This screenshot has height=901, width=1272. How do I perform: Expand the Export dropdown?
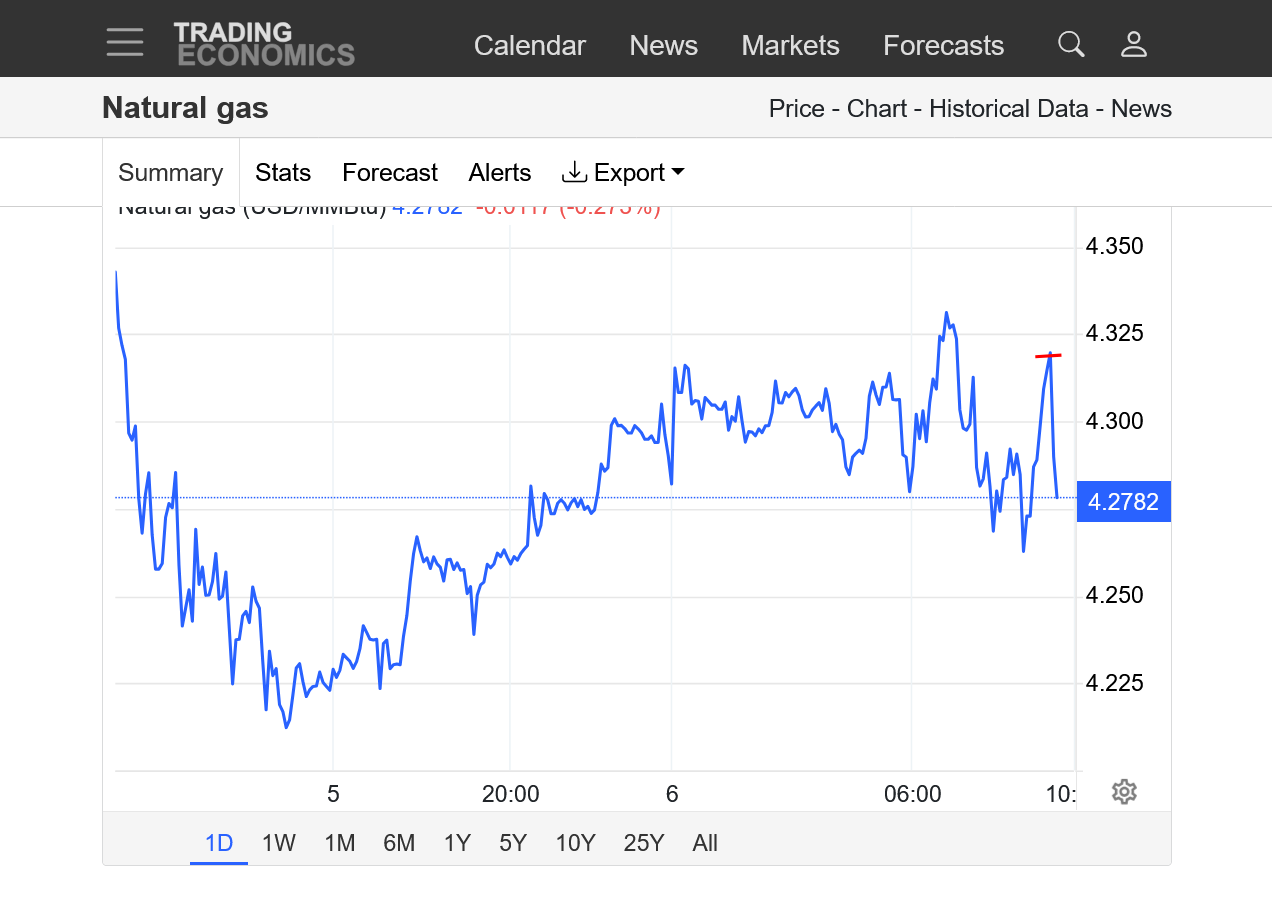pyautogui.click(x=624, y=173)
